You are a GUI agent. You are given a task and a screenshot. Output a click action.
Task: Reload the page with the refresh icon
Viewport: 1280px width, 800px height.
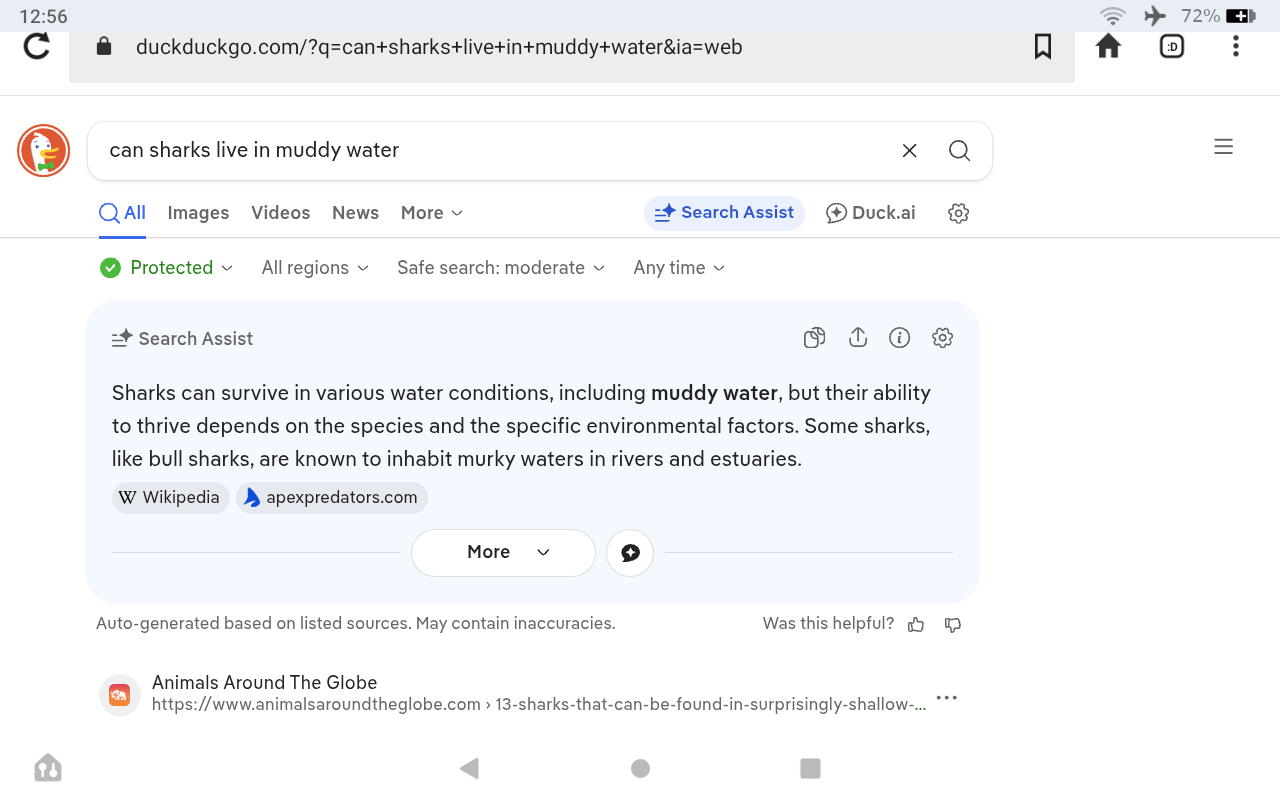tap(37, 46)
